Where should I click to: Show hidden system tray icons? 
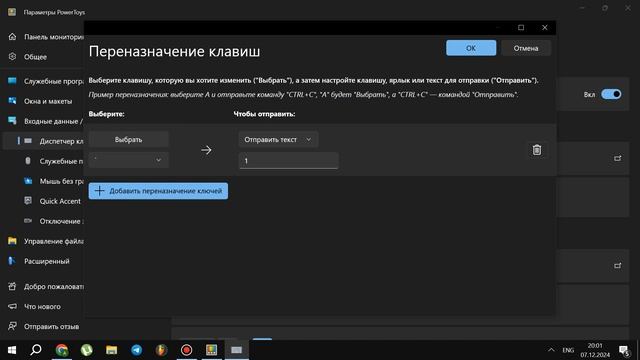551,350
